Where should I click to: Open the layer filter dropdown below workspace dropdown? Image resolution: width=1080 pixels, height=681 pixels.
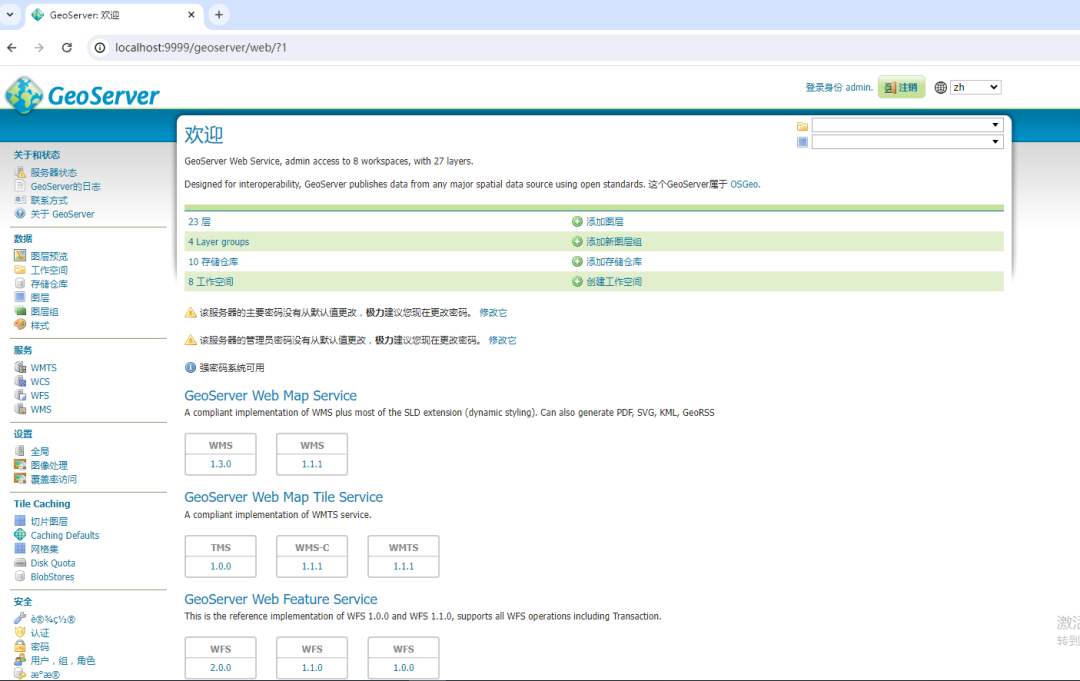click(x=907, y=142)
